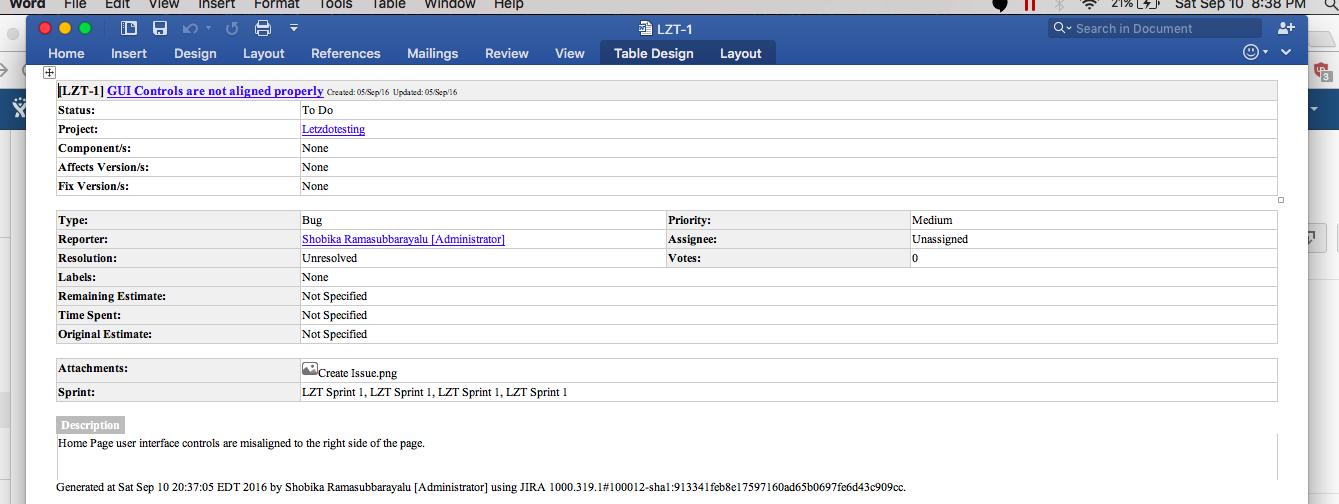Open the Window menu

click(x=450, y=5)
